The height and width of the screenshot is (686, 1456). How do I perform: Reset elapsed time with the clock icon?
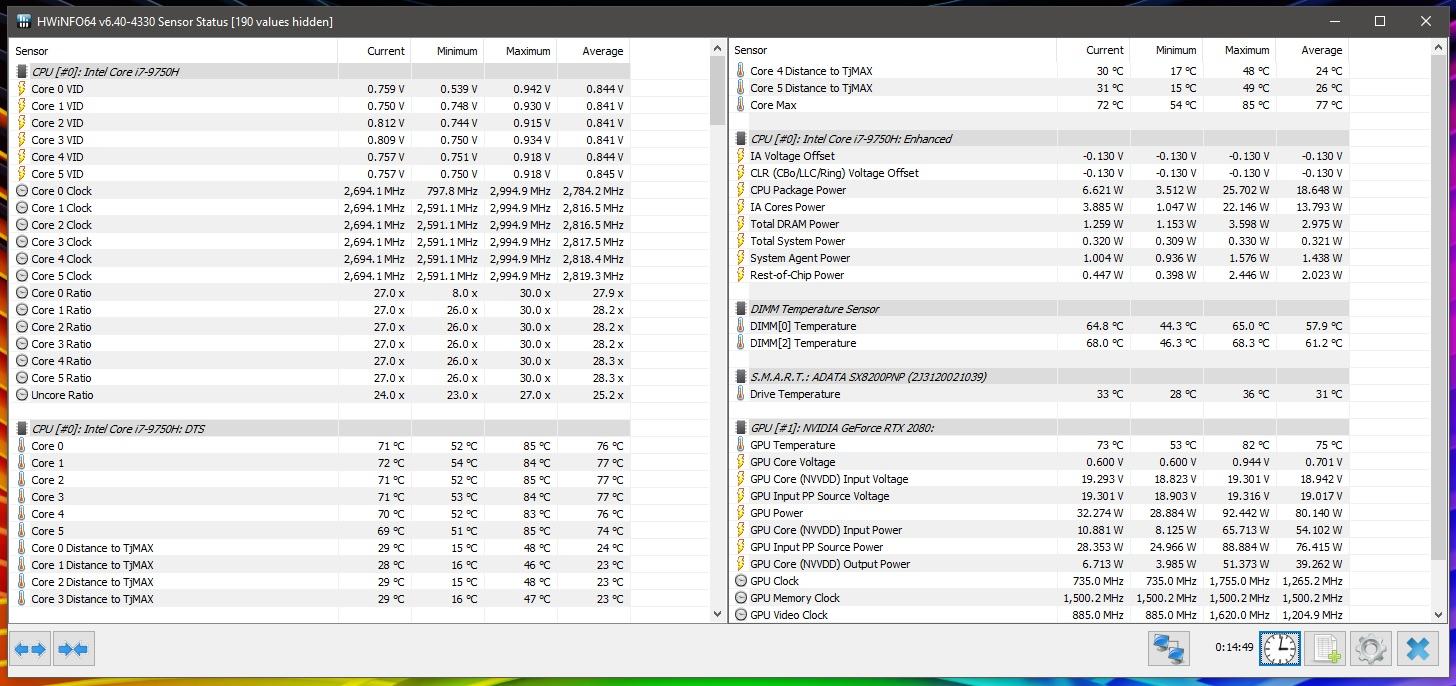tap(1279, 650)
